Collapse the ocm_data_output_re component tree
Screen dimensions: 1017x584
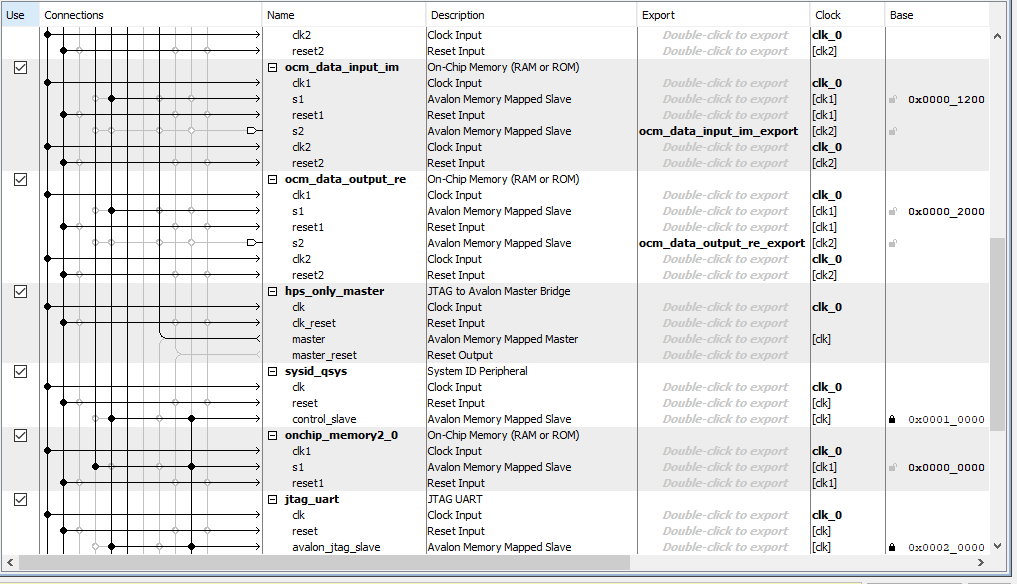coord(273,180)
